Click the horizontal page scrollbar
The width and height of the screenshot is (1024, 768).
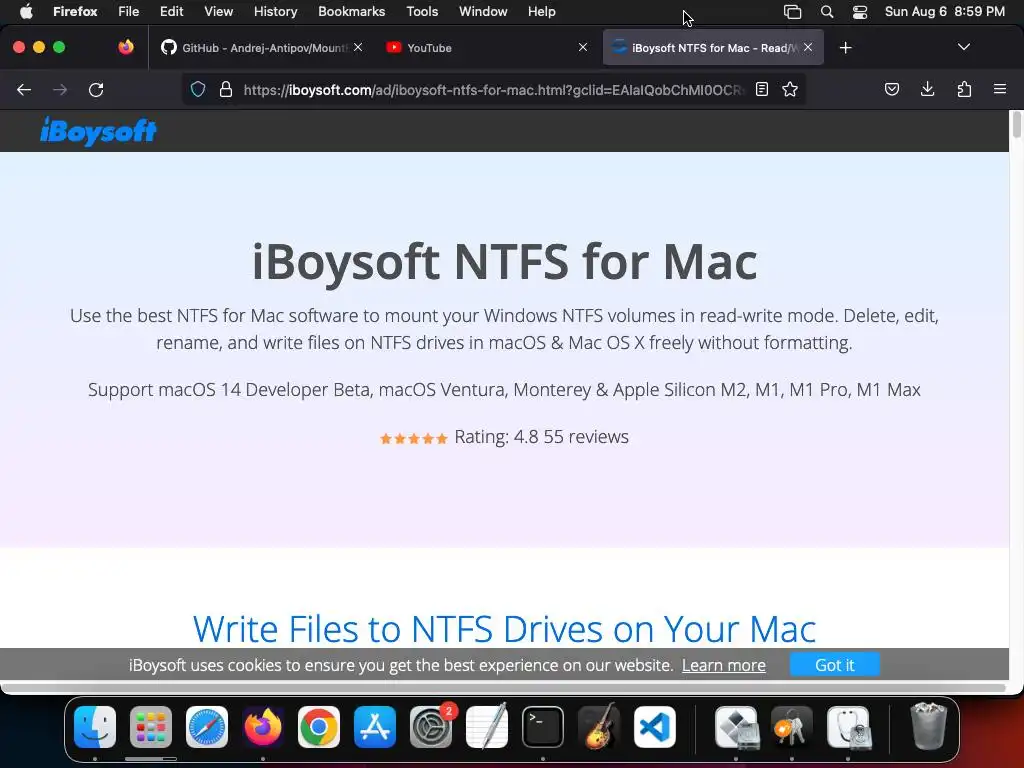504,688
